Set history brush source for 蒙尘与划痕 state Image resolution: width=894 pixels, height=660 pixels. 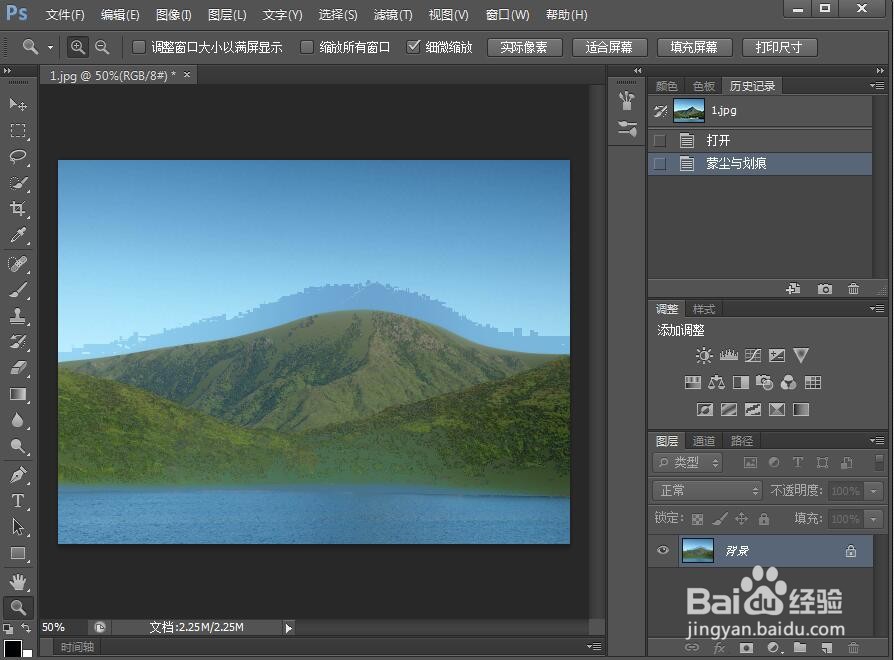click(660, 164)
